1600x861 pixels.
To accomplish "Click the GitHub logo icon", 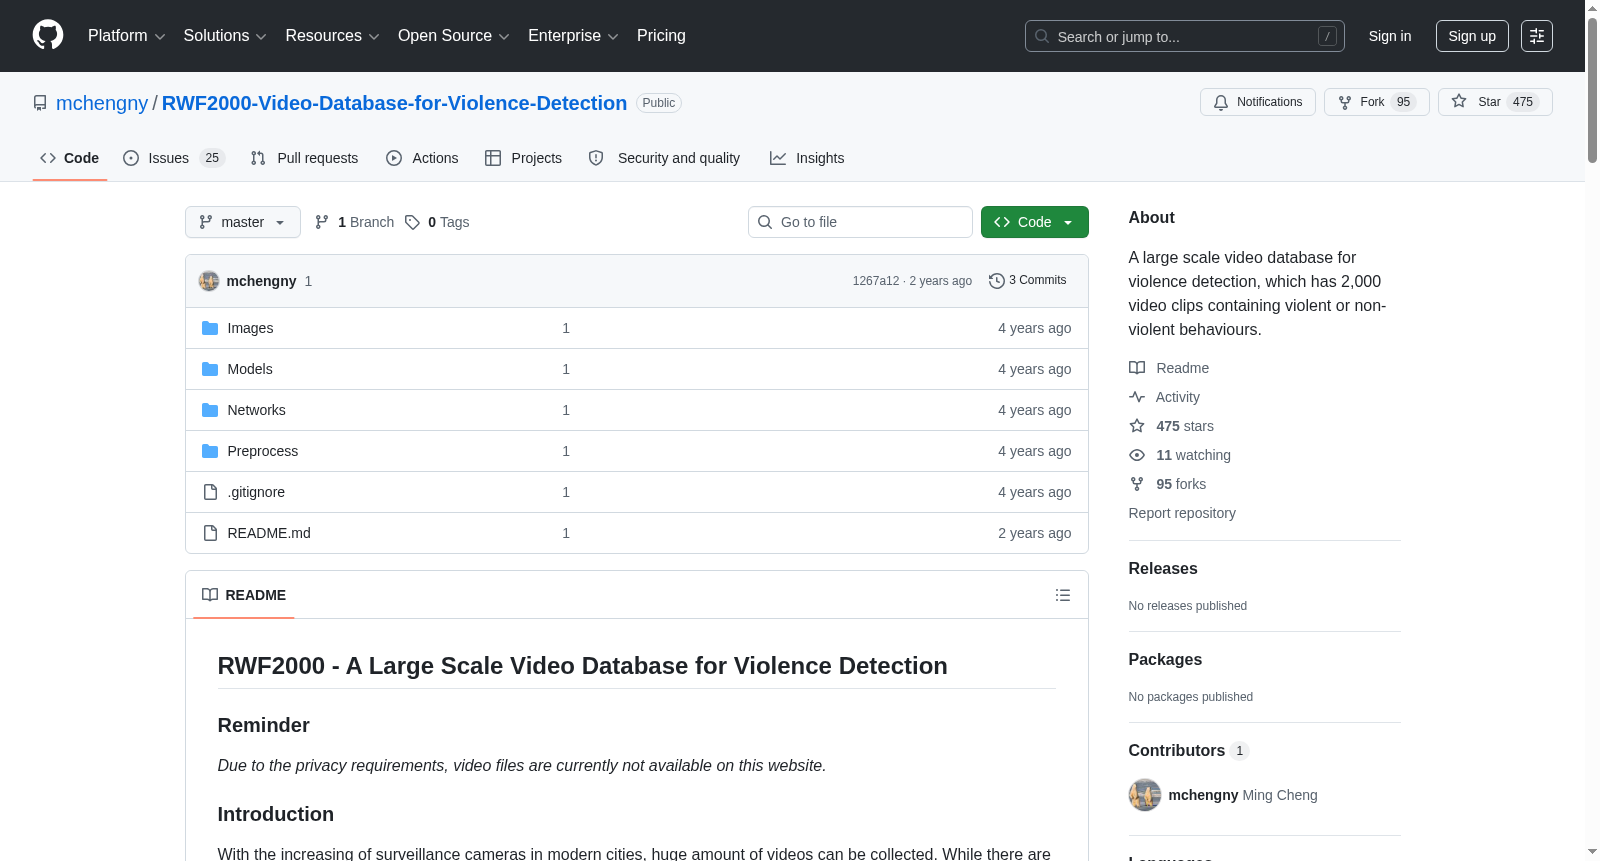I will tap(48, 35).
